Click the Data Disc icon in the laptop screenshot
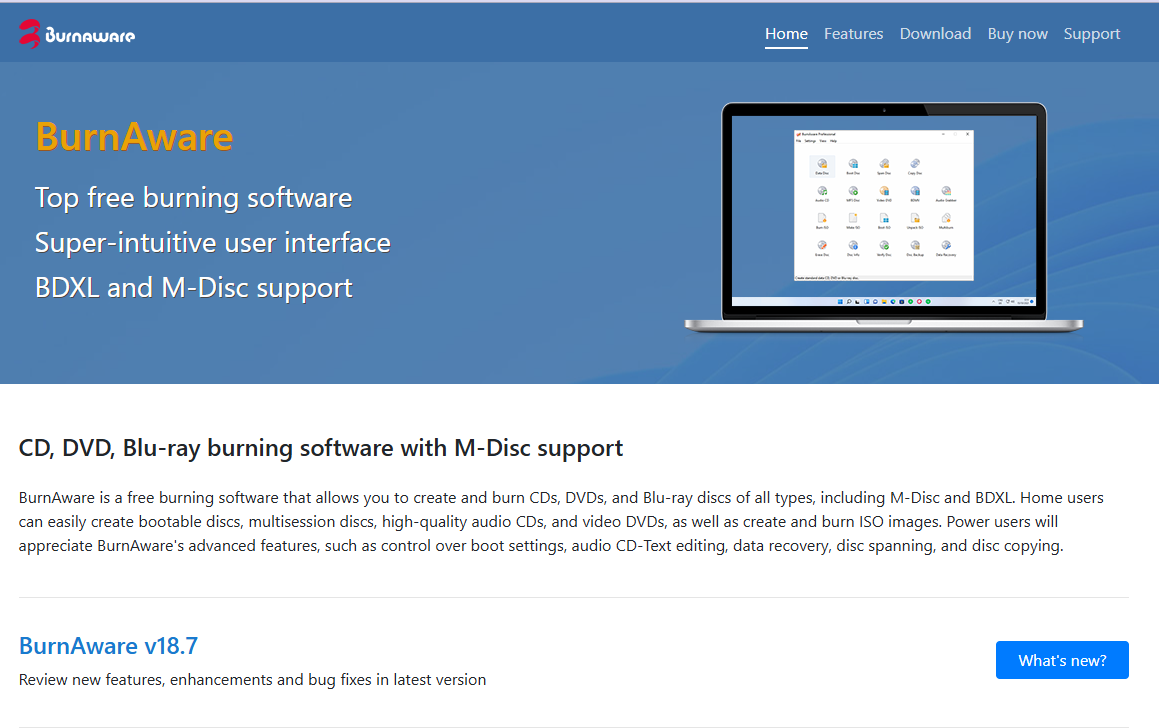 (x=822, y=165)
